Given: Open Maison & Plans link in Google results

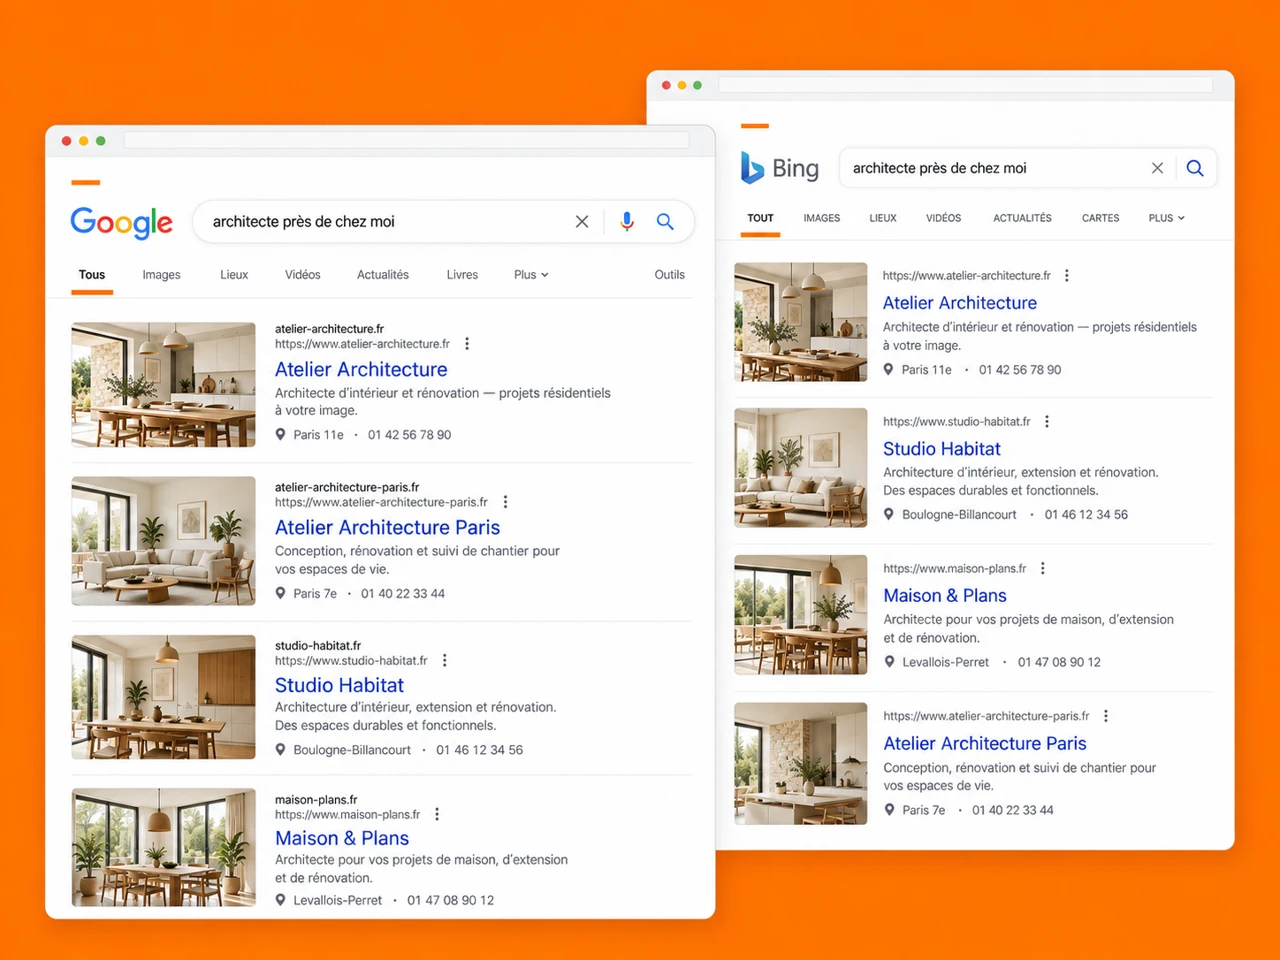Looking at the screenshot, I should coord(342,838).
